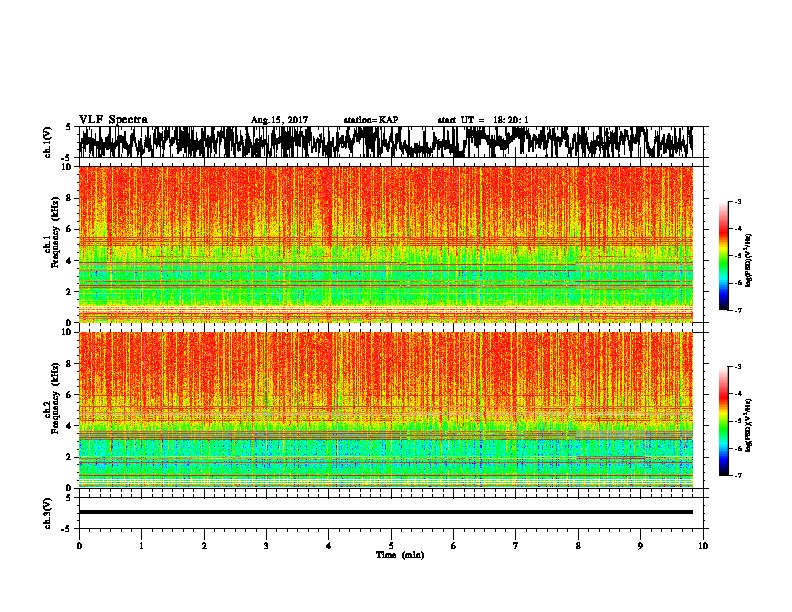This screenshot has width=792, height=612.
Task: Click the ch.1 frequency spectrogram panel
Action: (385, 244)
